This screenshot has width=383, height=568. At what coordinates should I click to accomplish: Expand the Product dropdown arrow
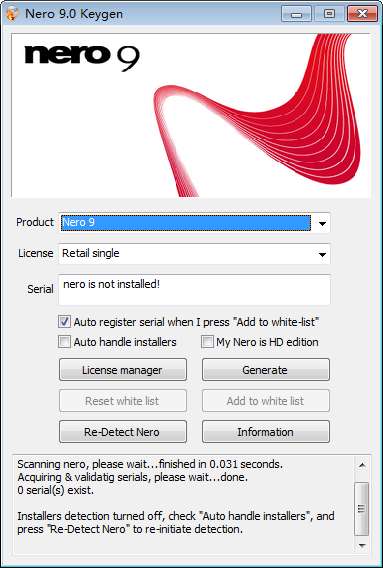322,223
